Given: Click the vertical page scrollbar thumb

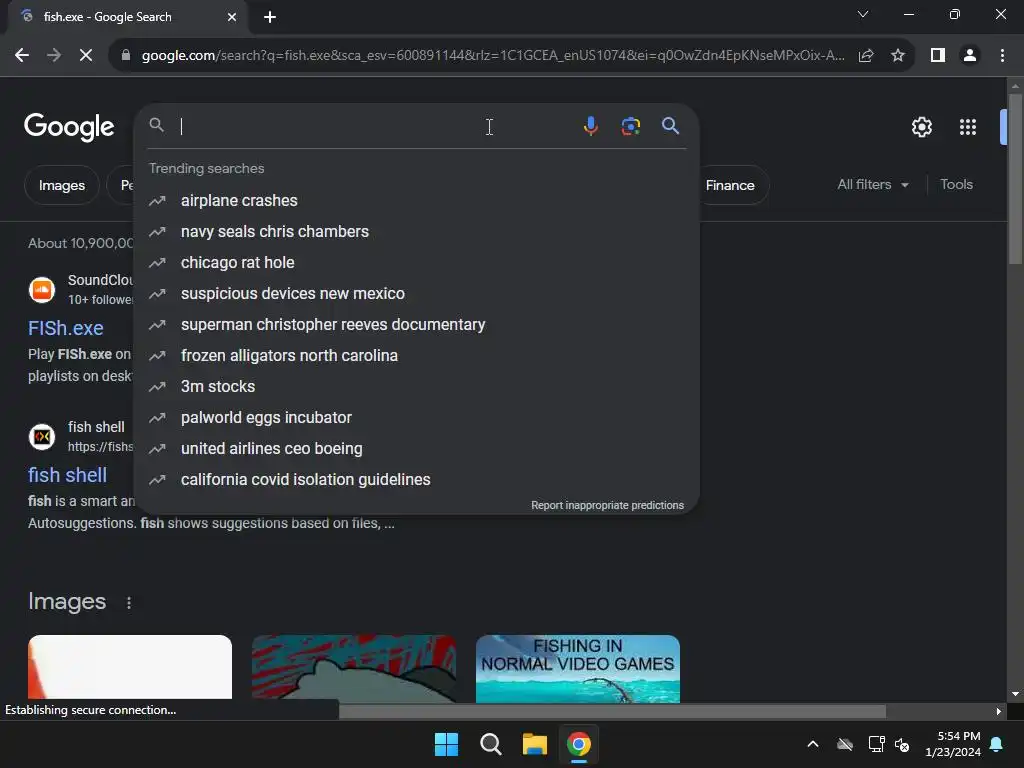Looking at the screenshot, I should 1014,178.
